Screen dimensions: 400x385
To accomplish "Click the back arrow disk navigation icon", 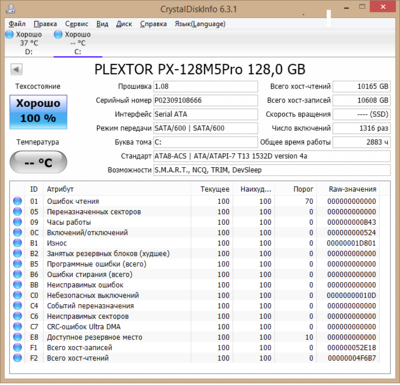I will pos(16,69).
